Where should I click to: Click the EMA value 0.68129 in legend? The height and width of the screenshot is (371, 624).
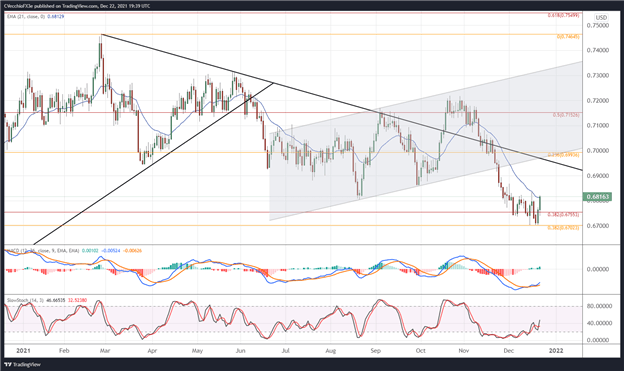pyautogui.click(x=56, y=17)
